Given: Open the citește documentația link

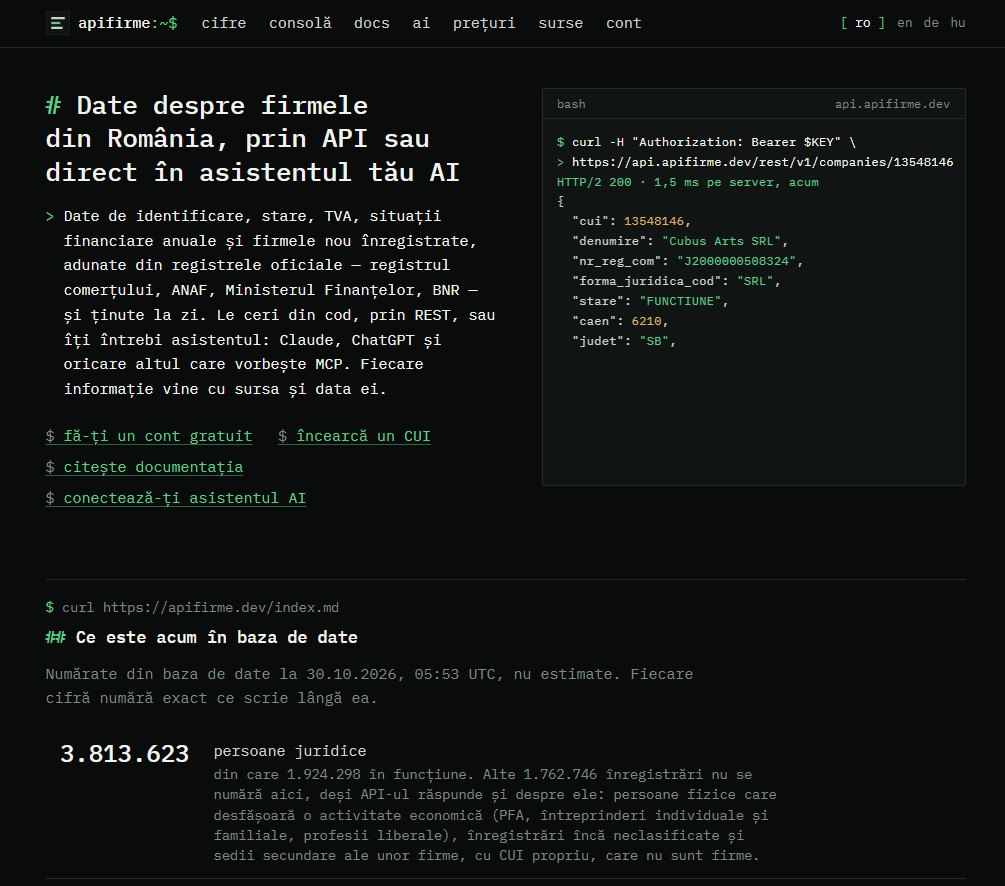Looking at the screenshot, I should click(144, 467).
